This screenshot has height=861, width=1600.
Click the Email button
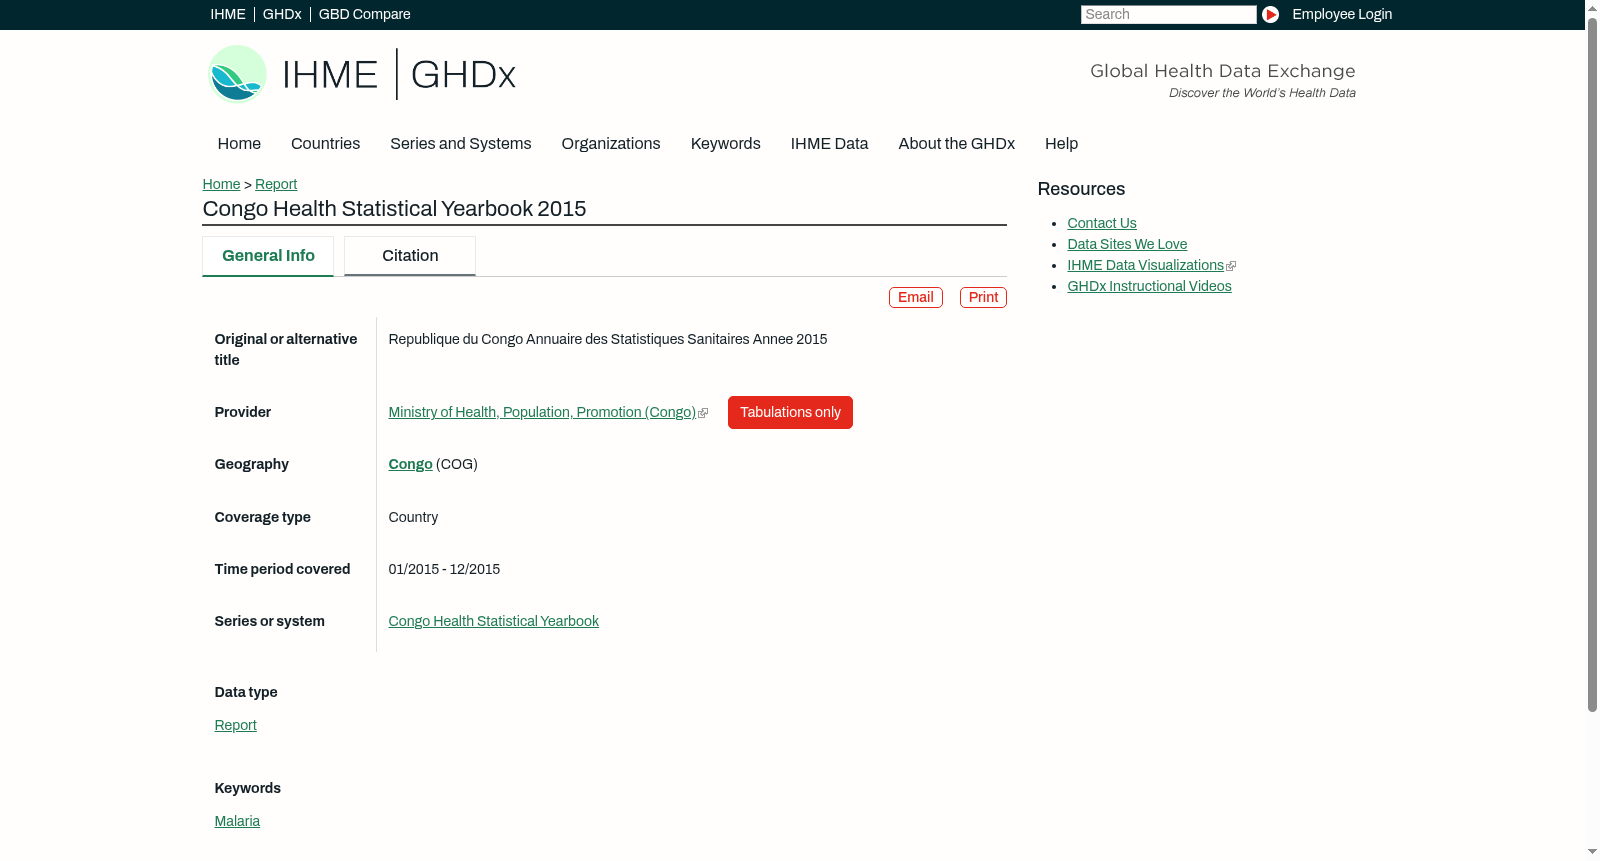(x=916, y=298)
